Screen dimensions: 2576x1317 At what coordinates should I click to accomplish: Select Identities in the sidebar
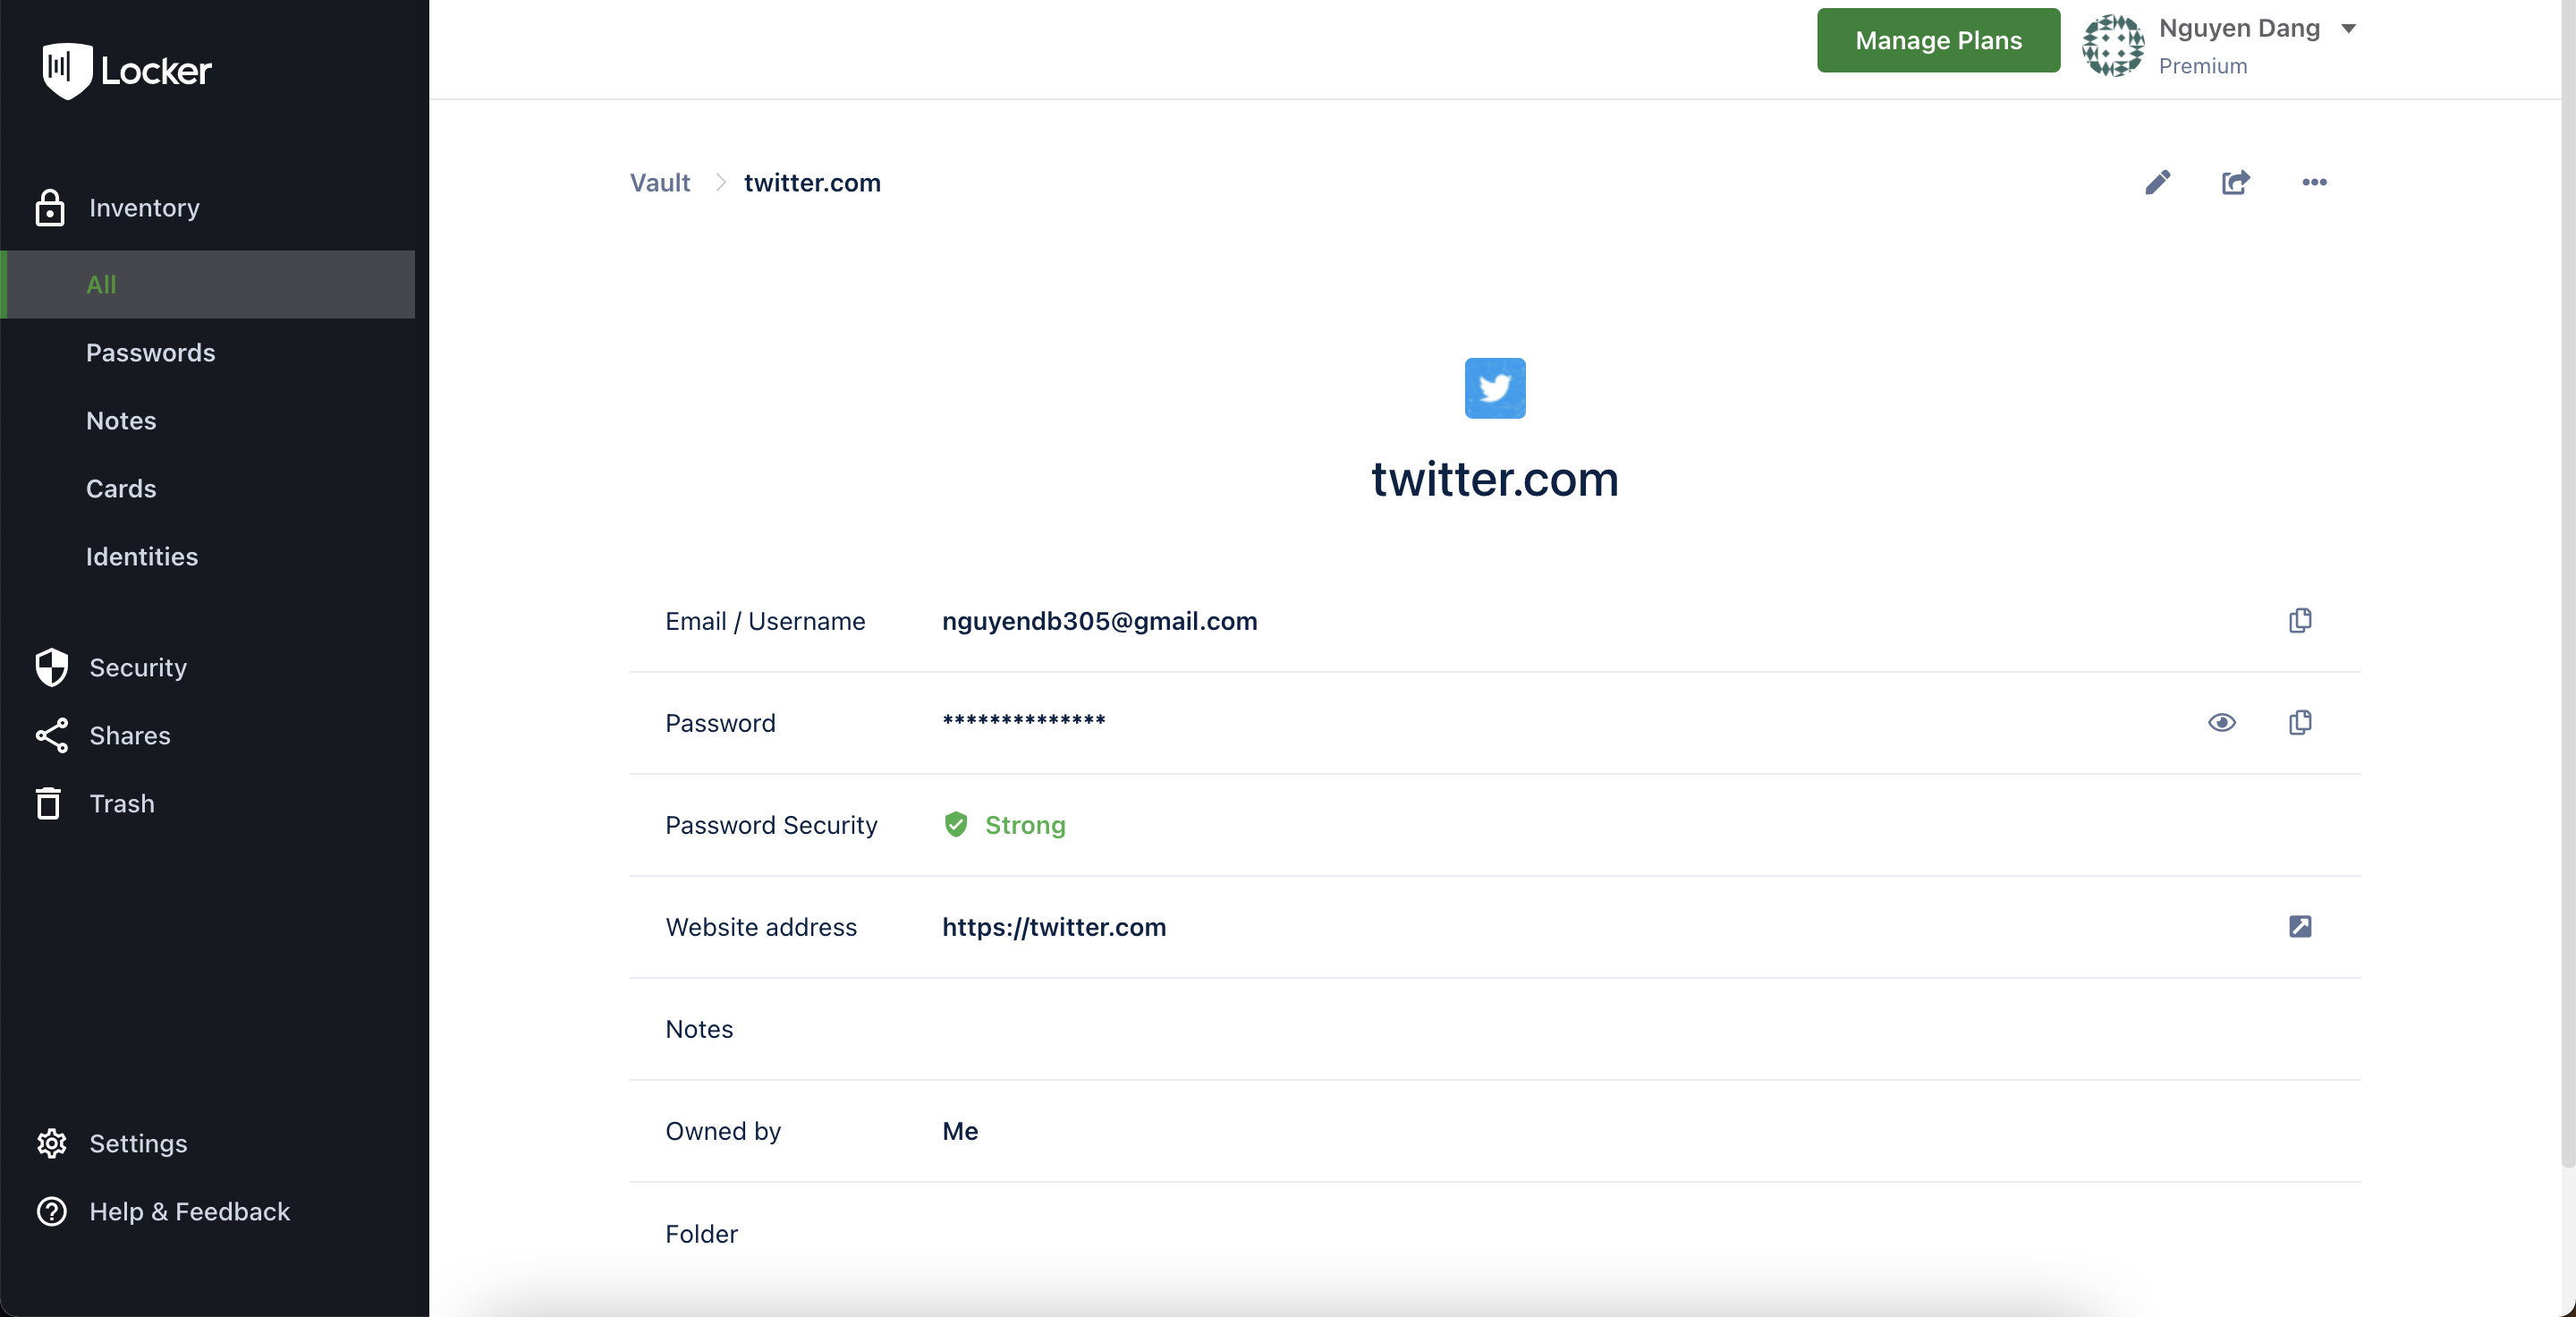(141, 556)
